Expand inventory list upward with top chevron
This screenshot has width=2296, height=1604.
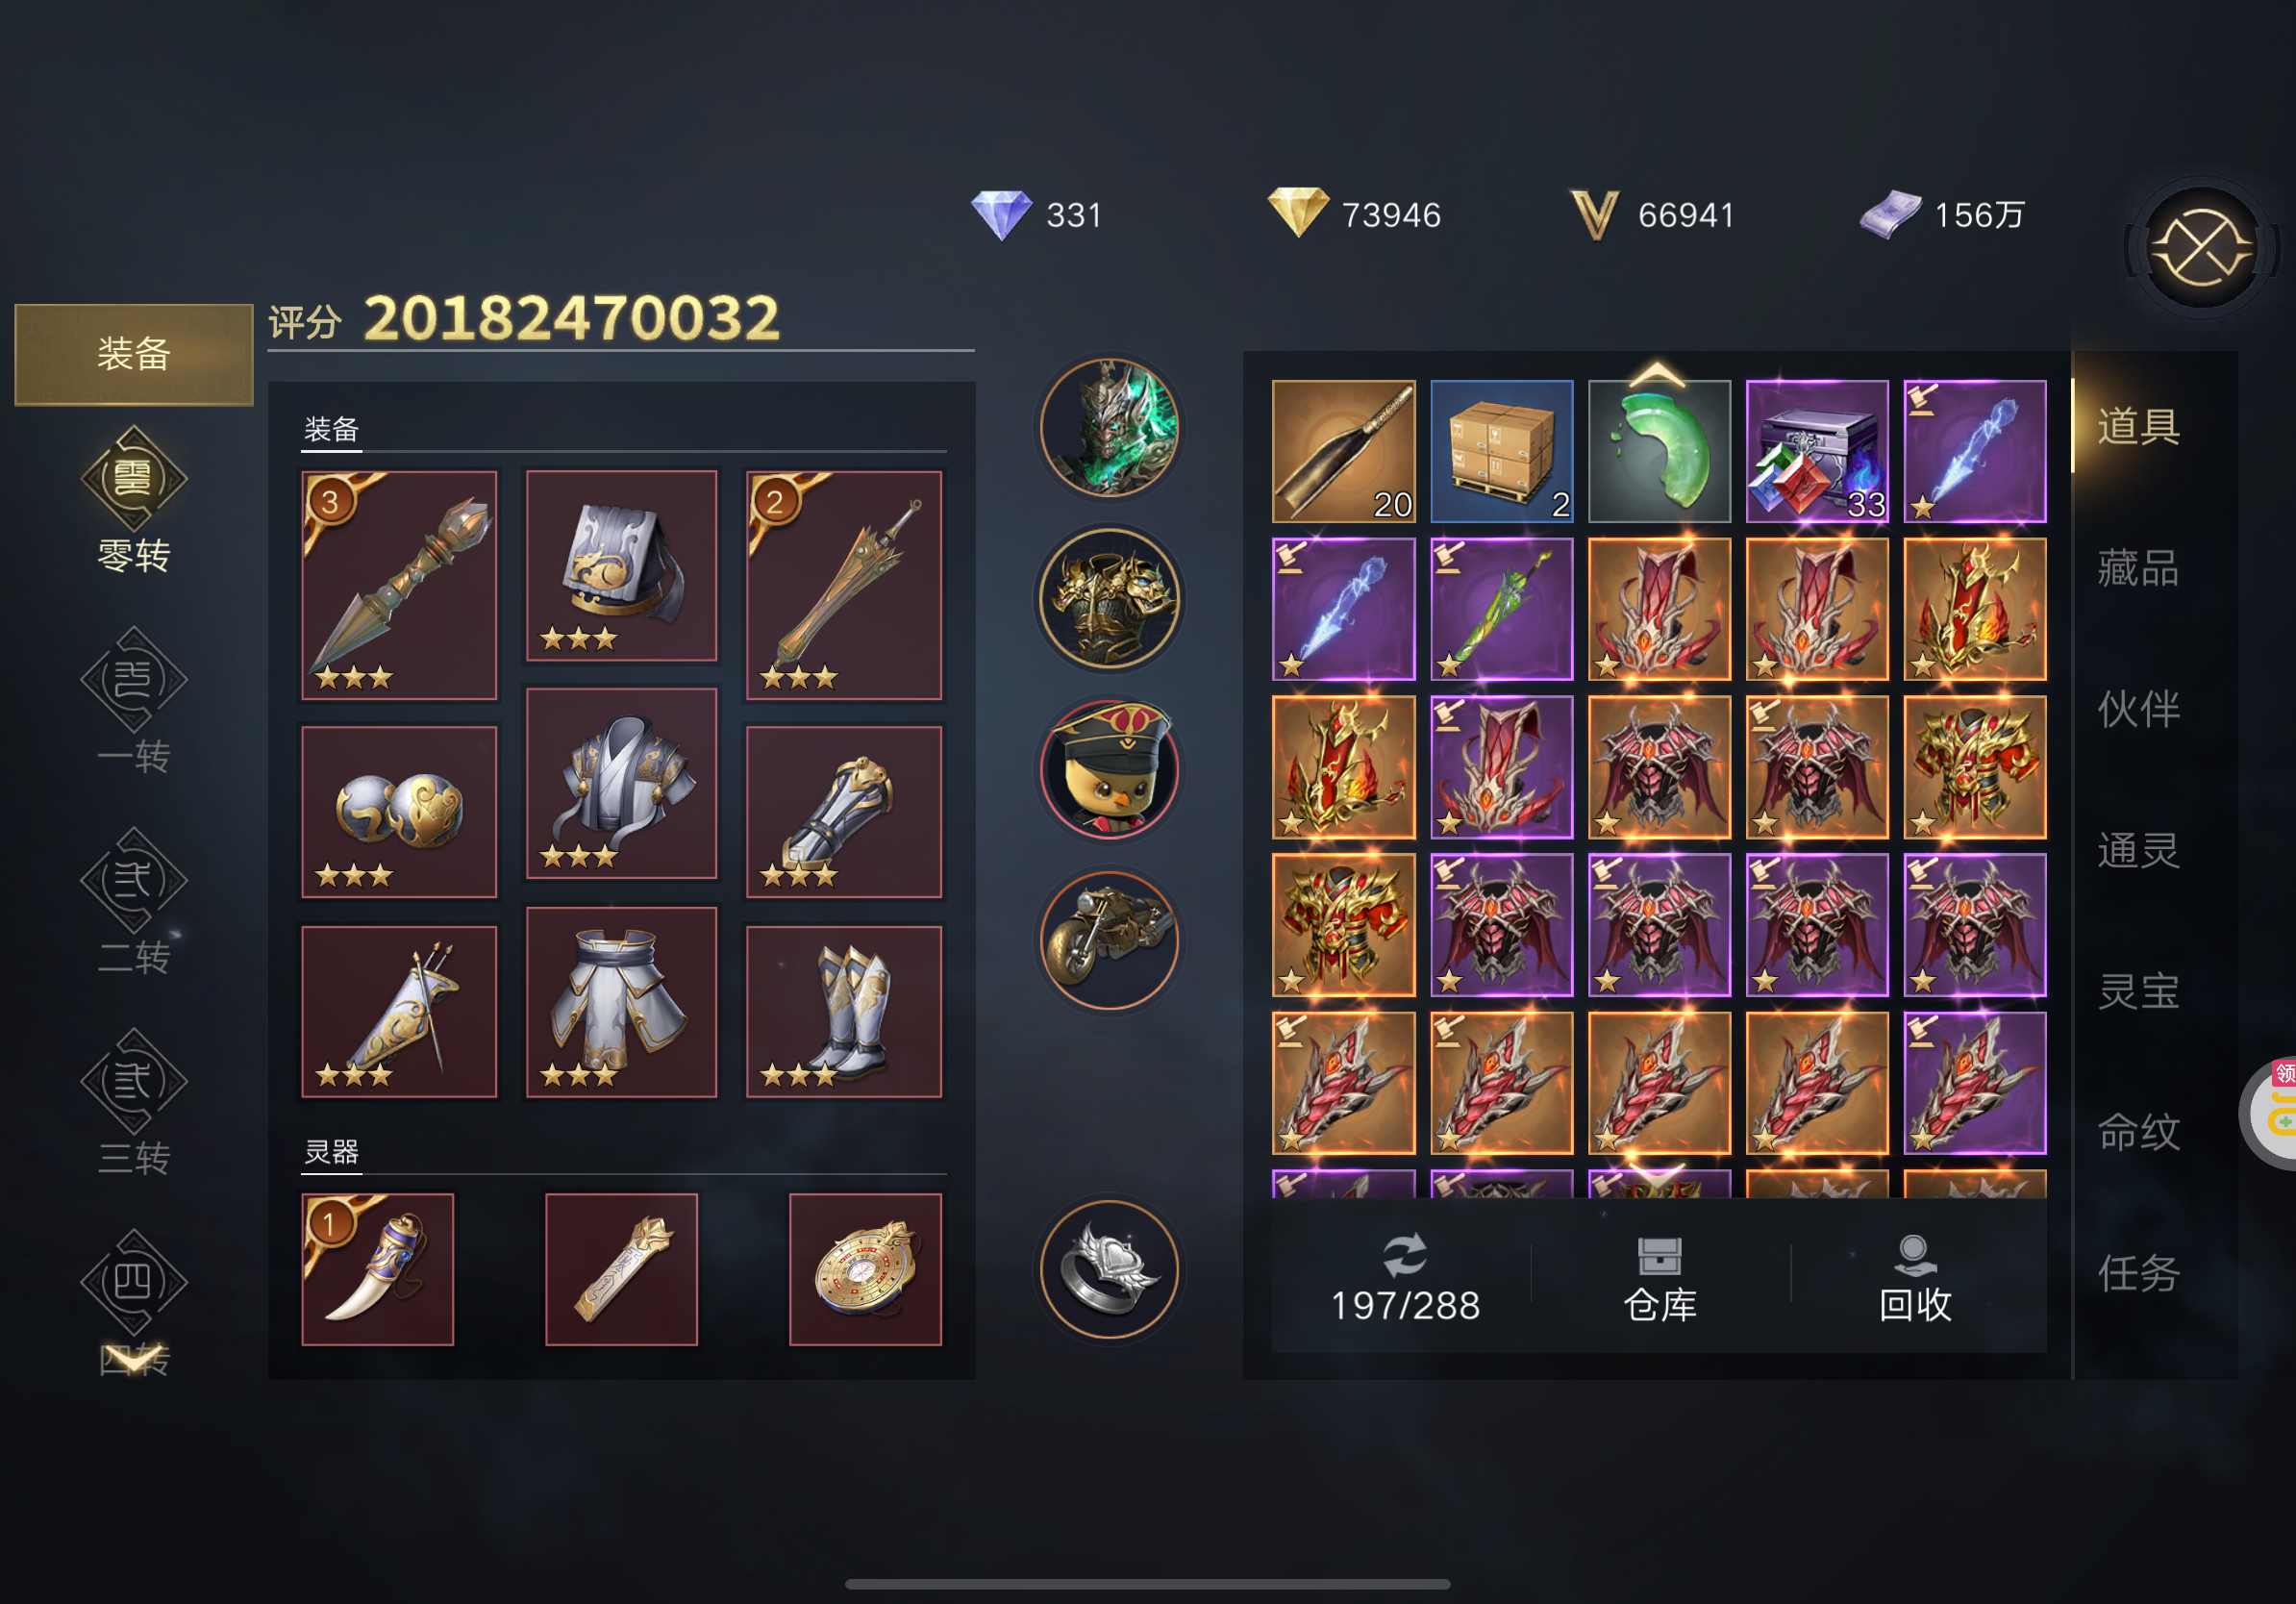pos(1657,375)
